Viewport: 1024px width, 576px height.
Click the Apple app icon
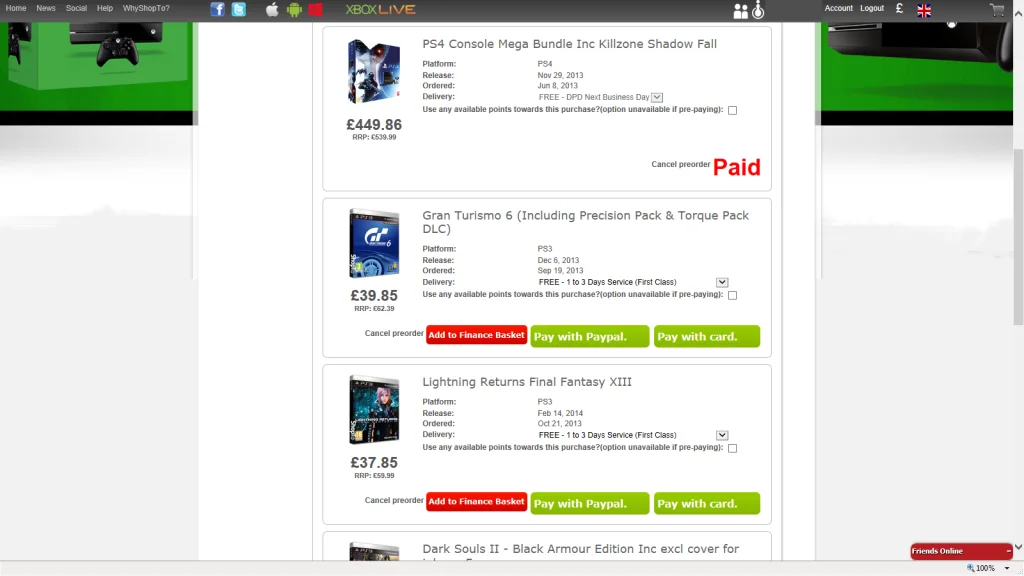click(272, 9)
